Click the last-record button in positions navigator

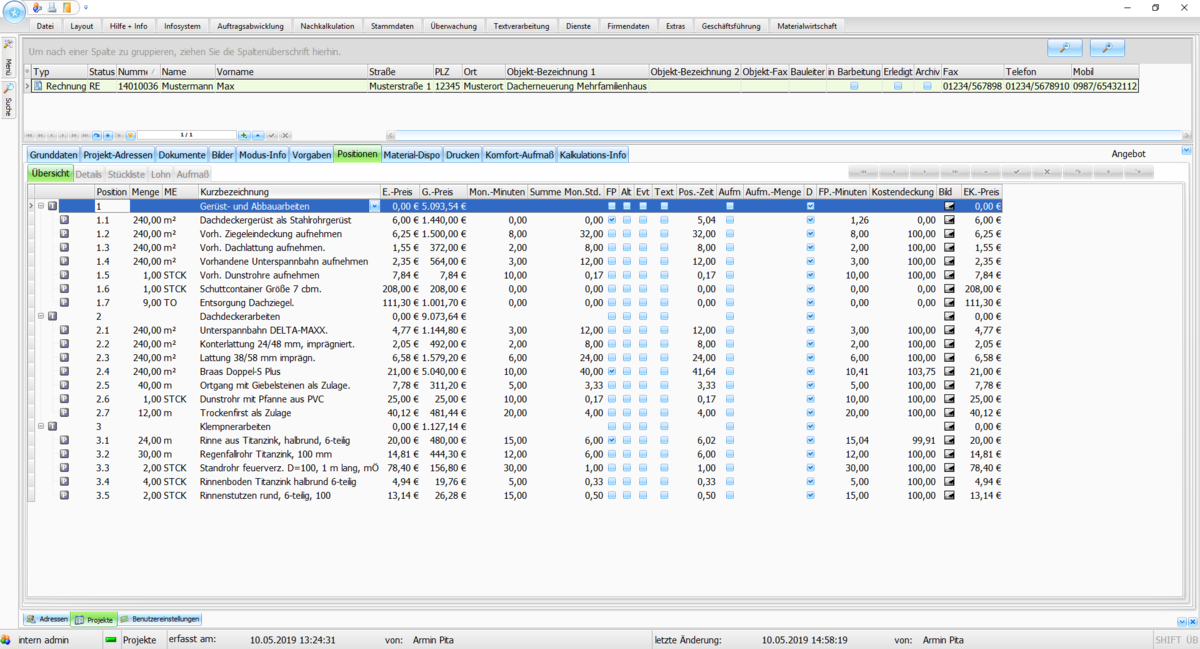click(x=955, y=173)
